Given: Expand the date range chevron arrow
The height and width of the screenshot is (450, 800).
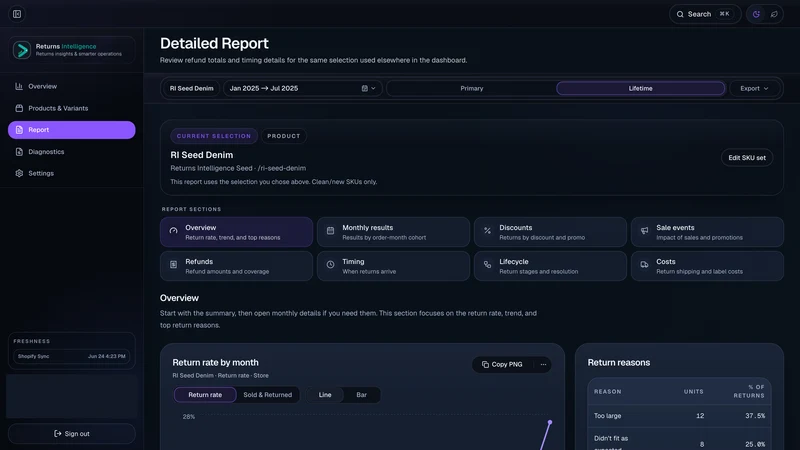Looking at the screenshot, I should 373,88.
